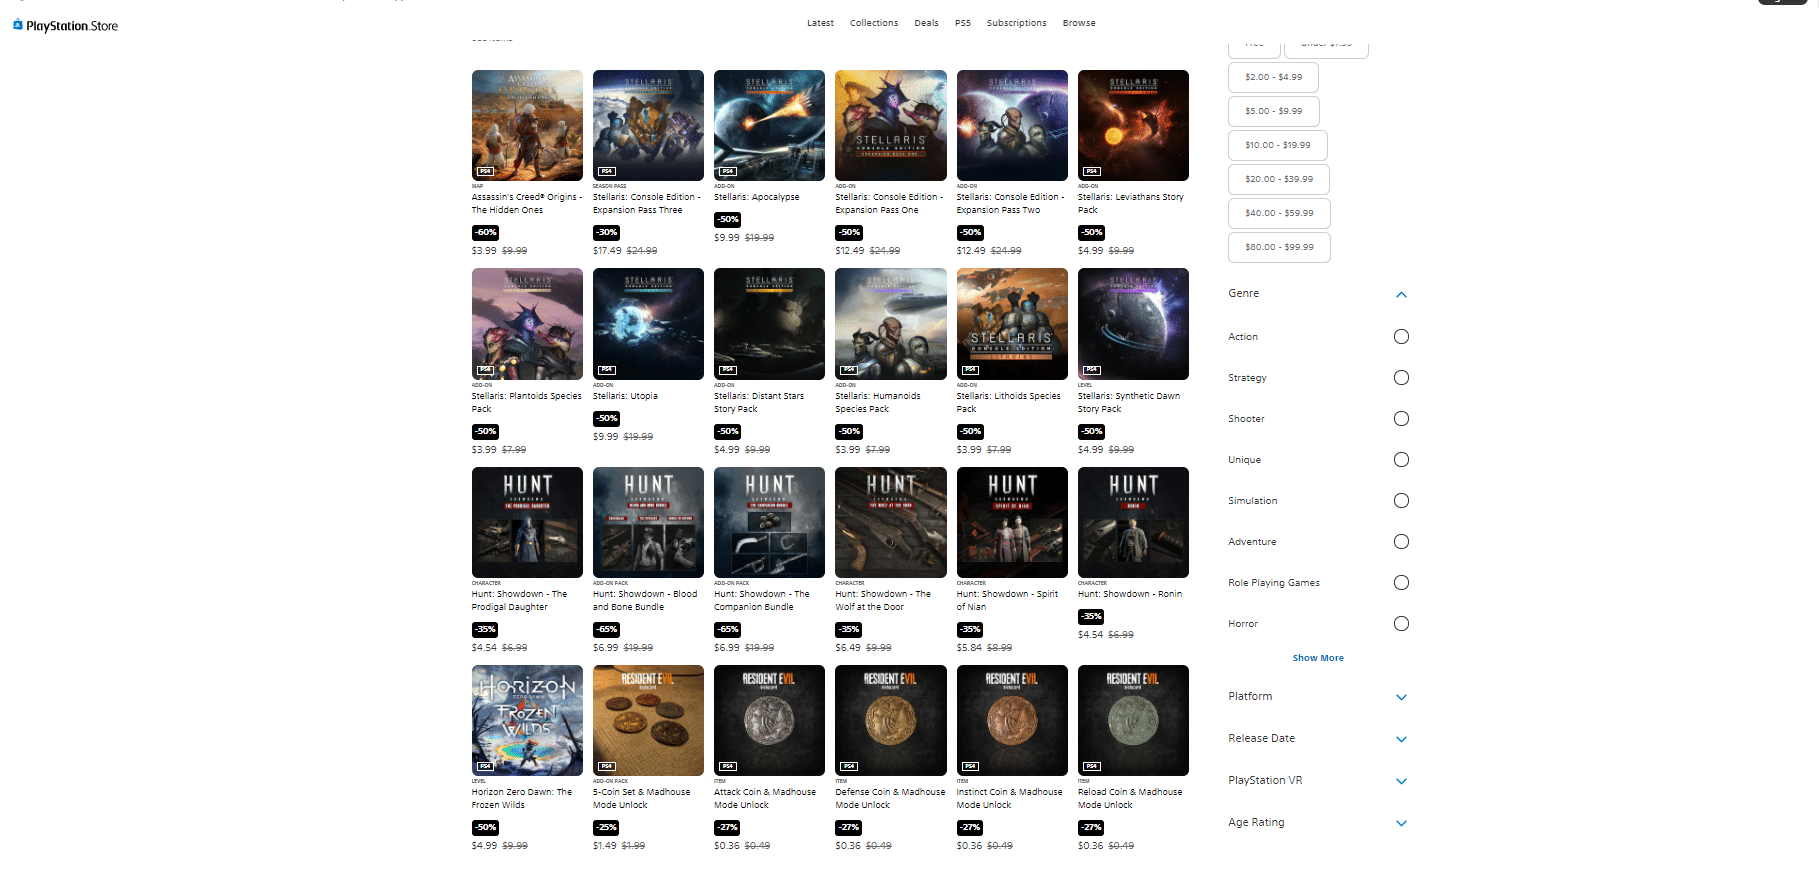
Task: Open the Horizon Zero Dawn Frozen Wilds cover
Action: tap(527, 720)
